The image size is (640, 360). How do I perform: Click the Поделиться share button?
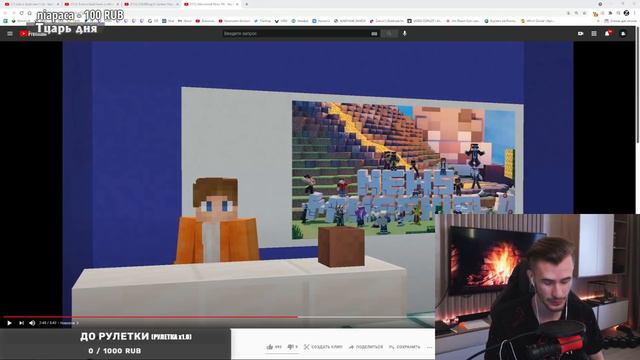366,347
